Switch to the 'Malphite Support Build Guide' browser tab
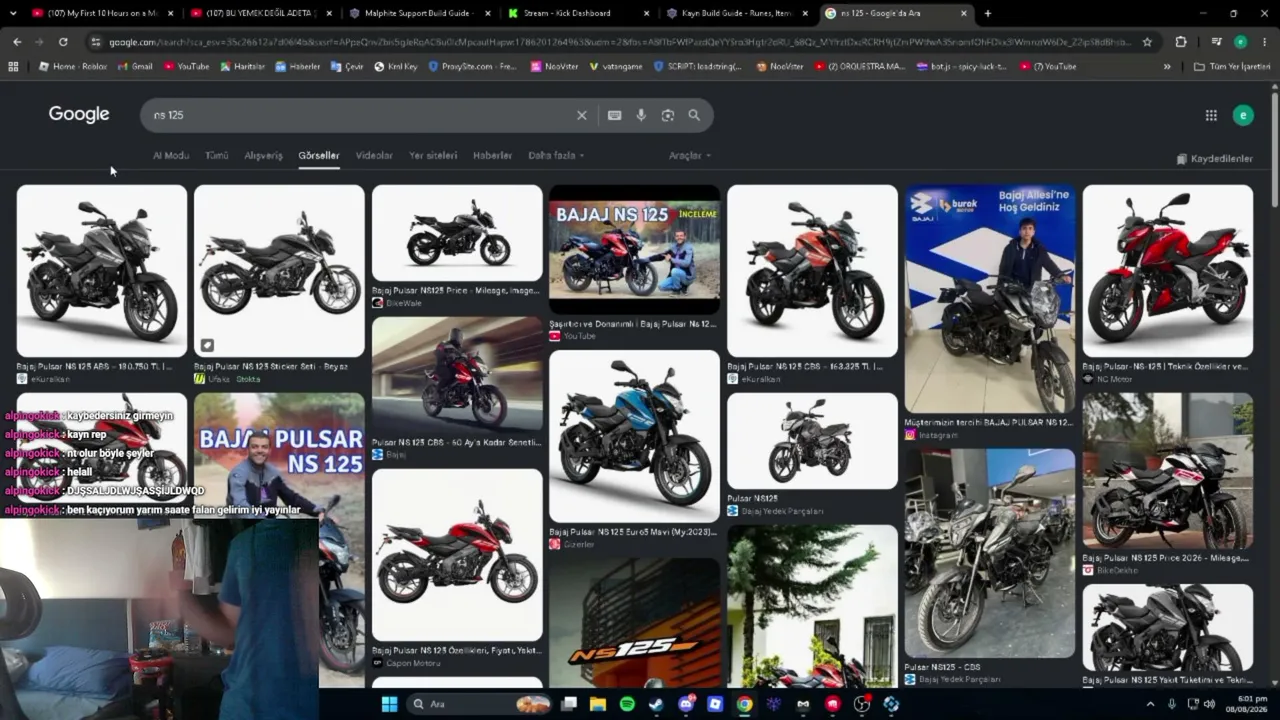1280x720 pixels. (419, 13)
